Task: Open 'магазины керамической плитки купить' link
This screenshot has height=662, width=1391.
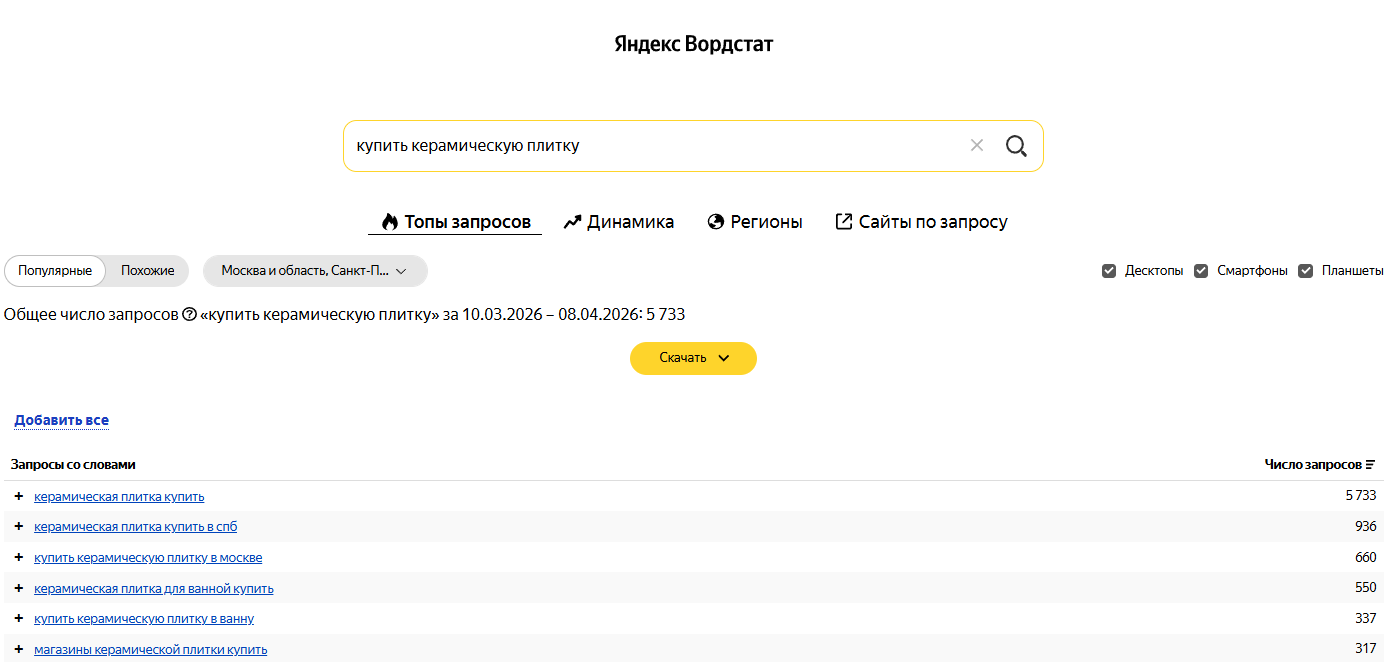Action: (x=151, y=650)
